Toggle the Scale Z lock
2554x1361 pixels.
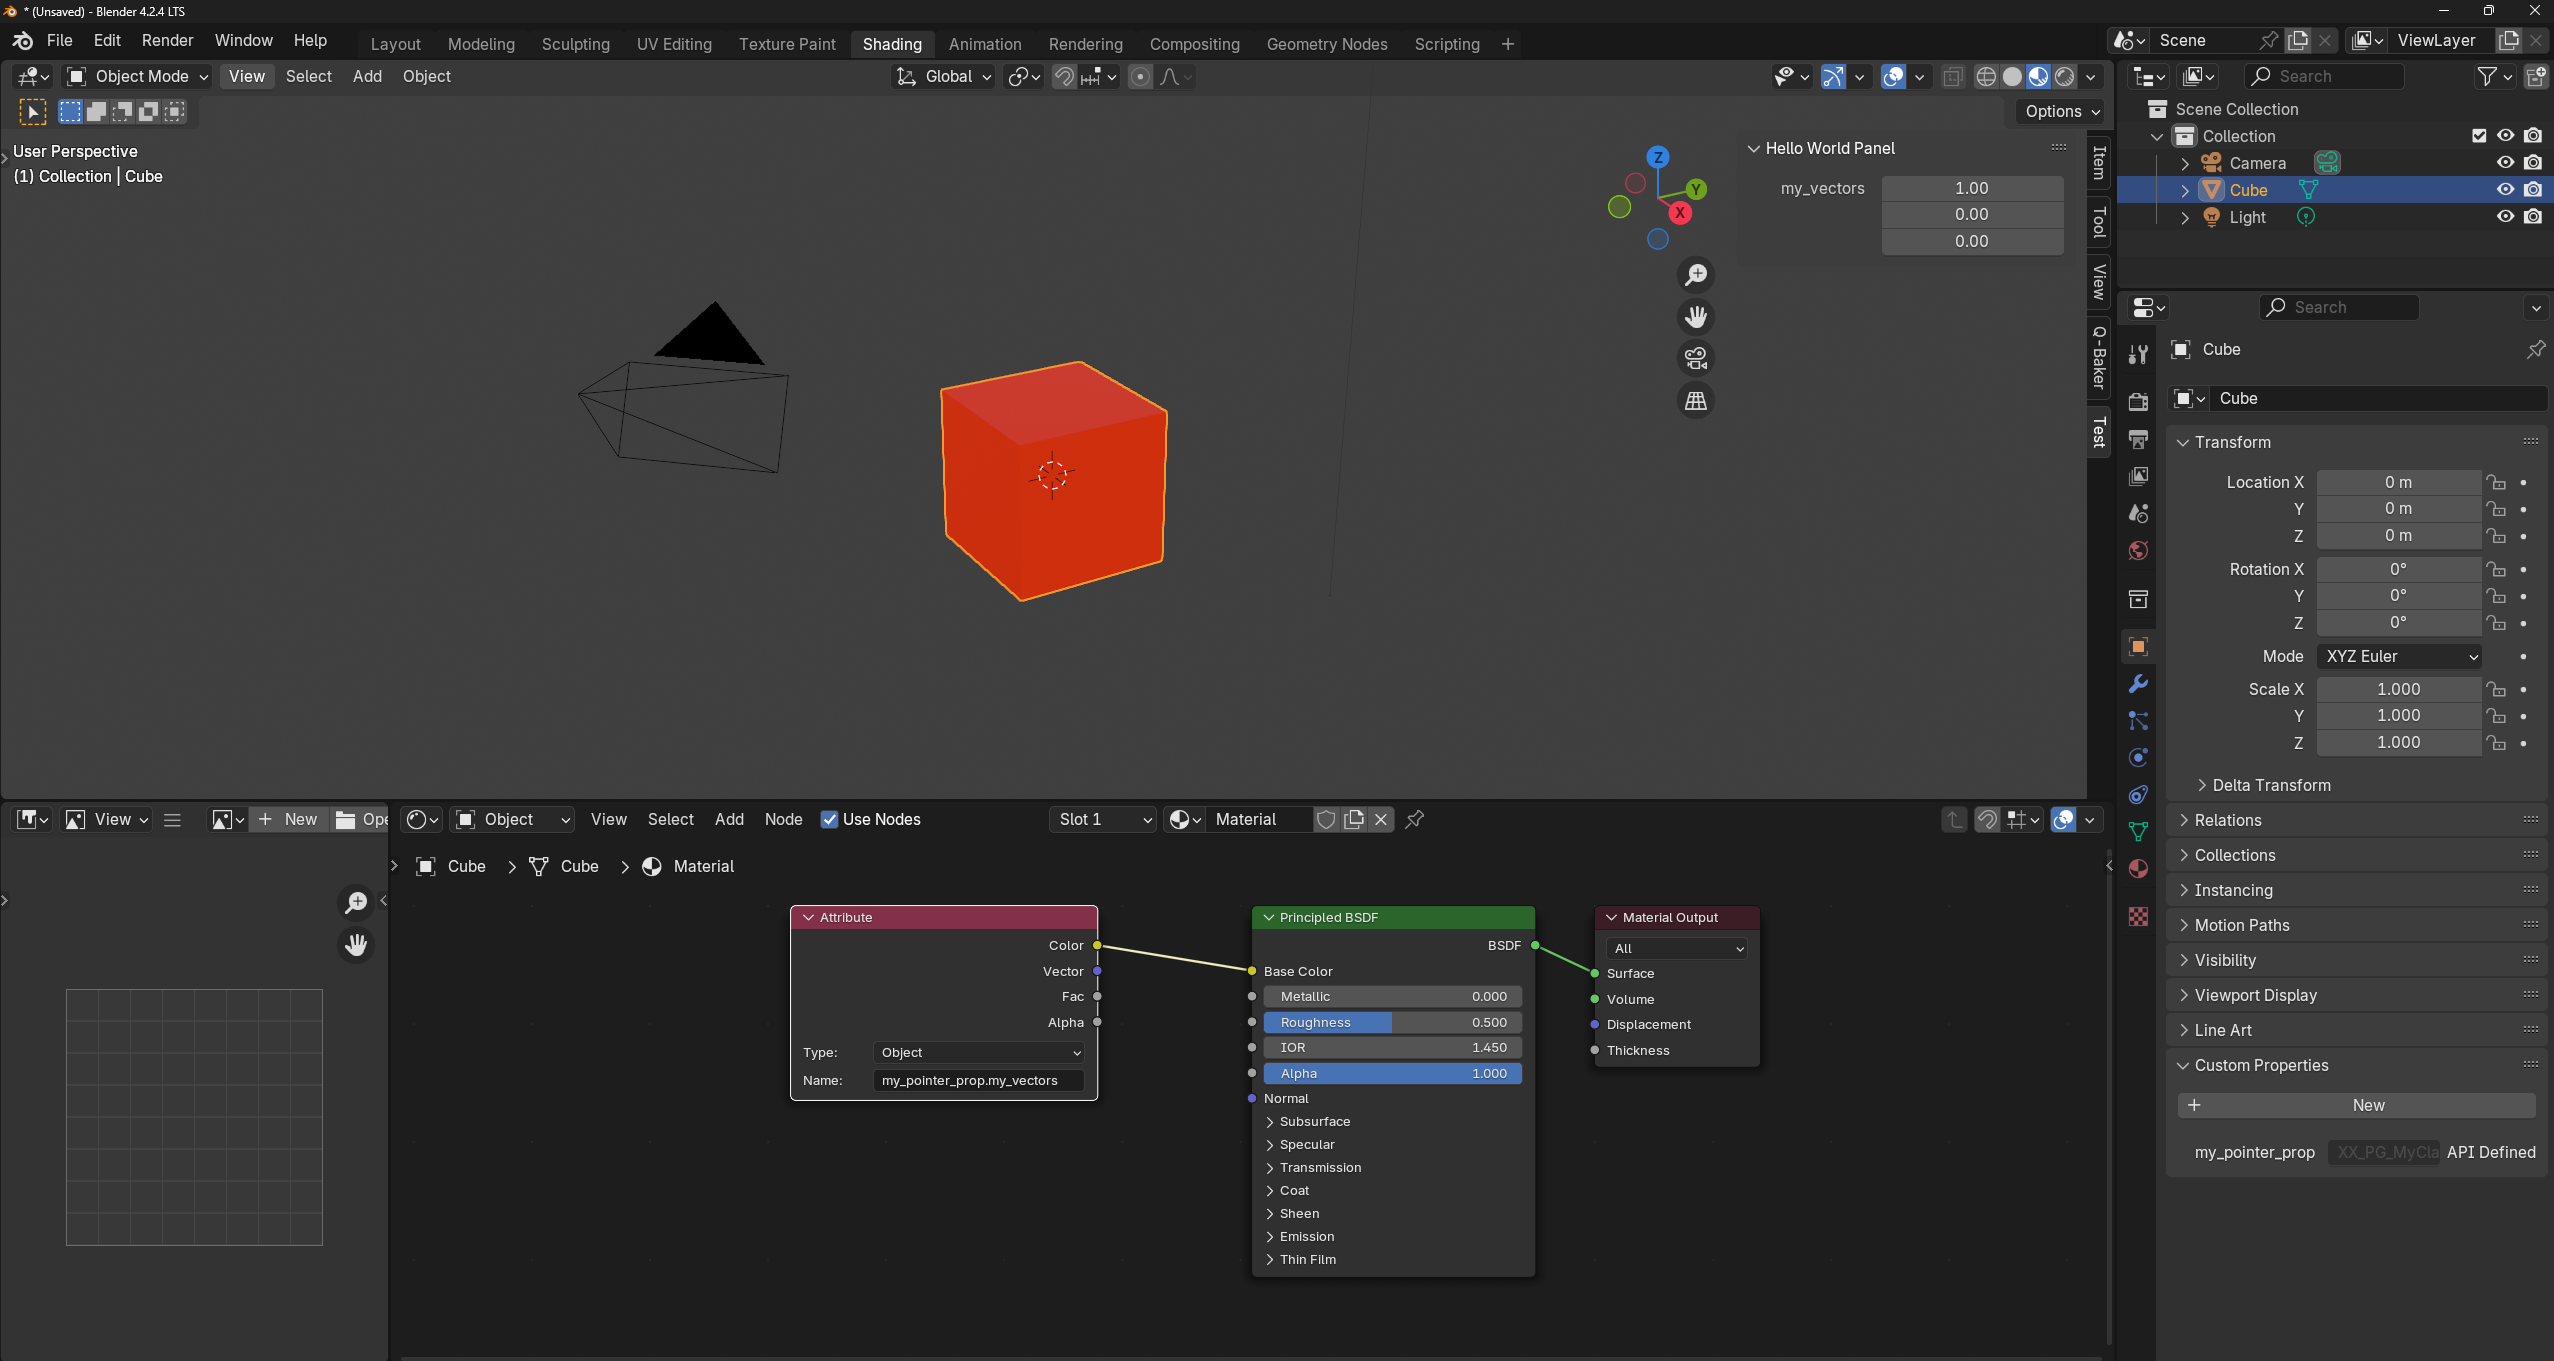pos(2496,743)
